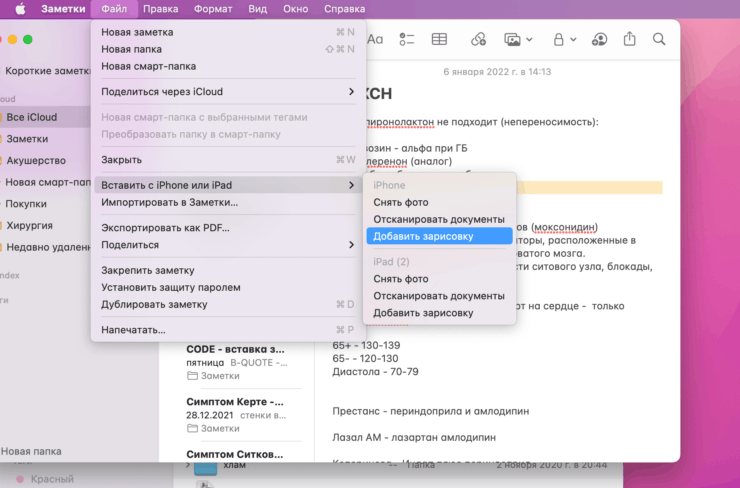Click the Диастола - 70-79 line

click(x=375, y=371)
